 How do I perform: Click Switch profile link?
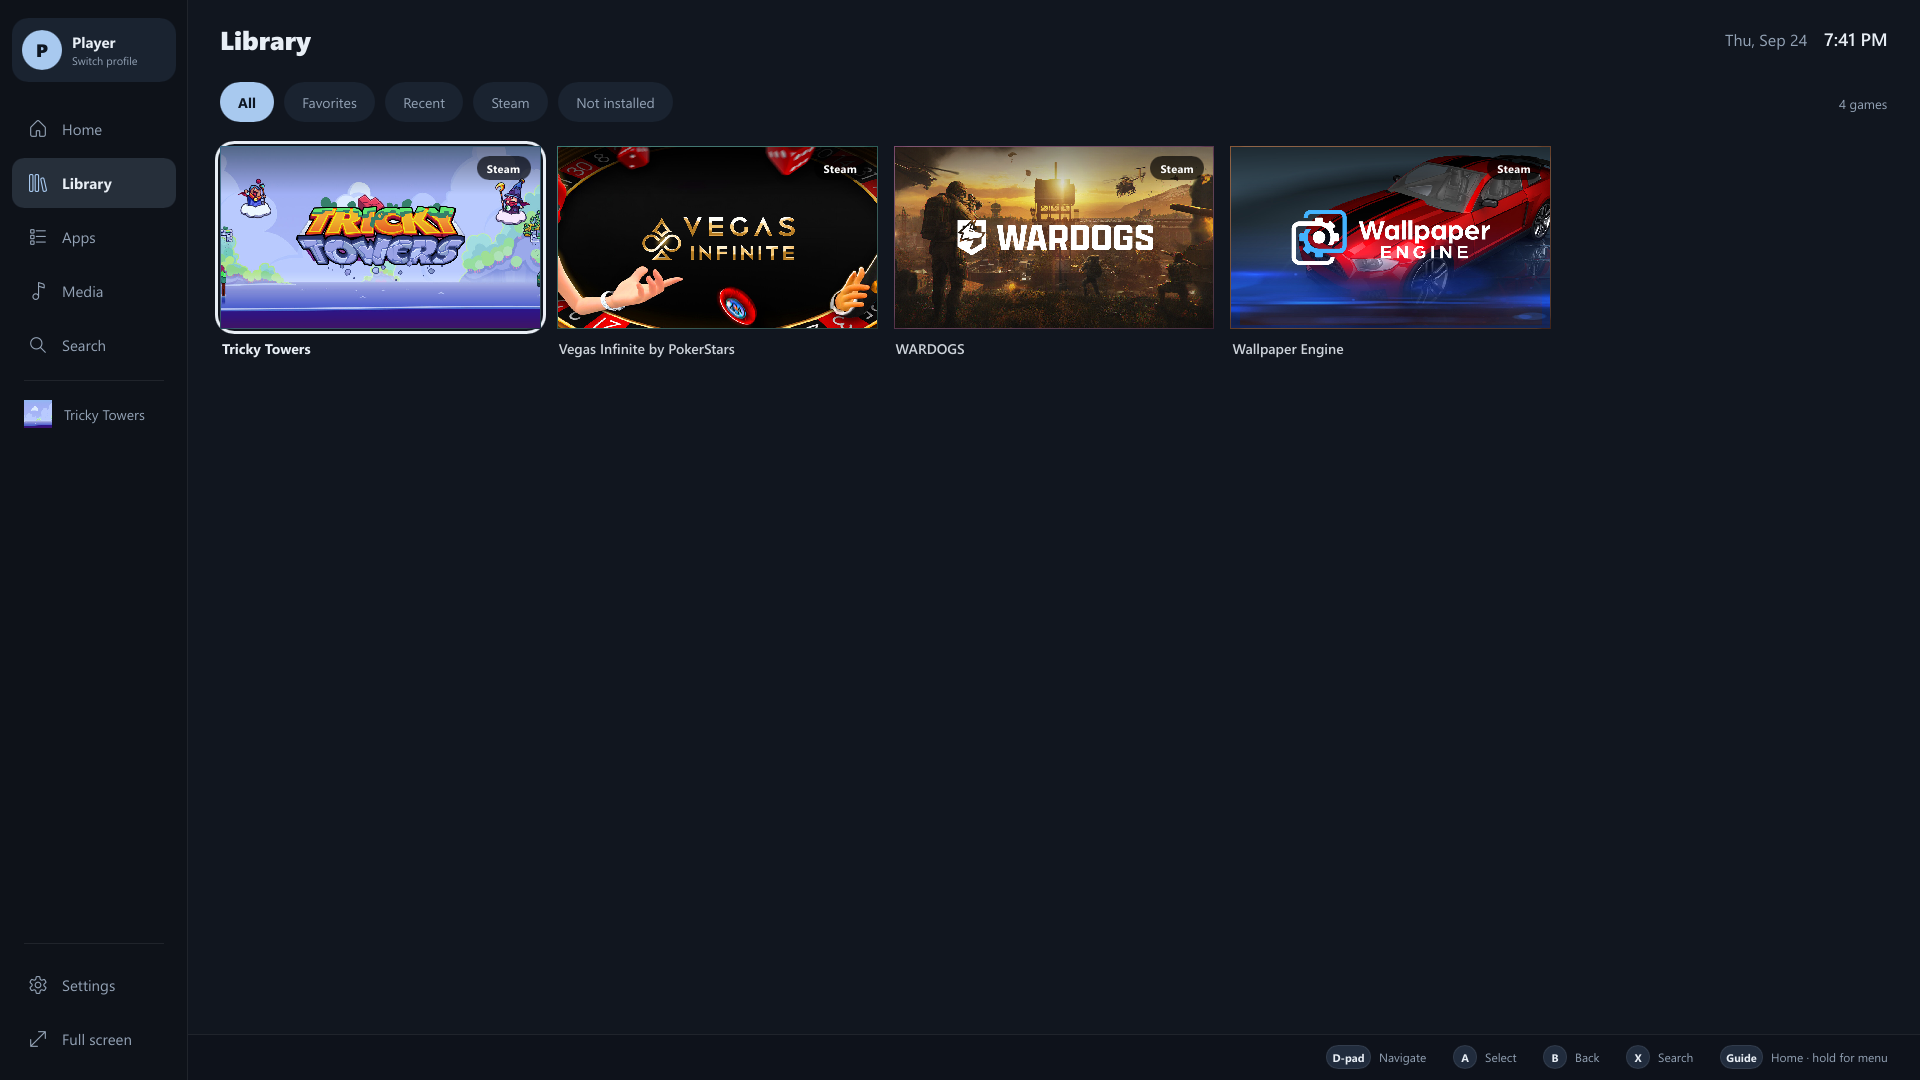pos(105,62)
